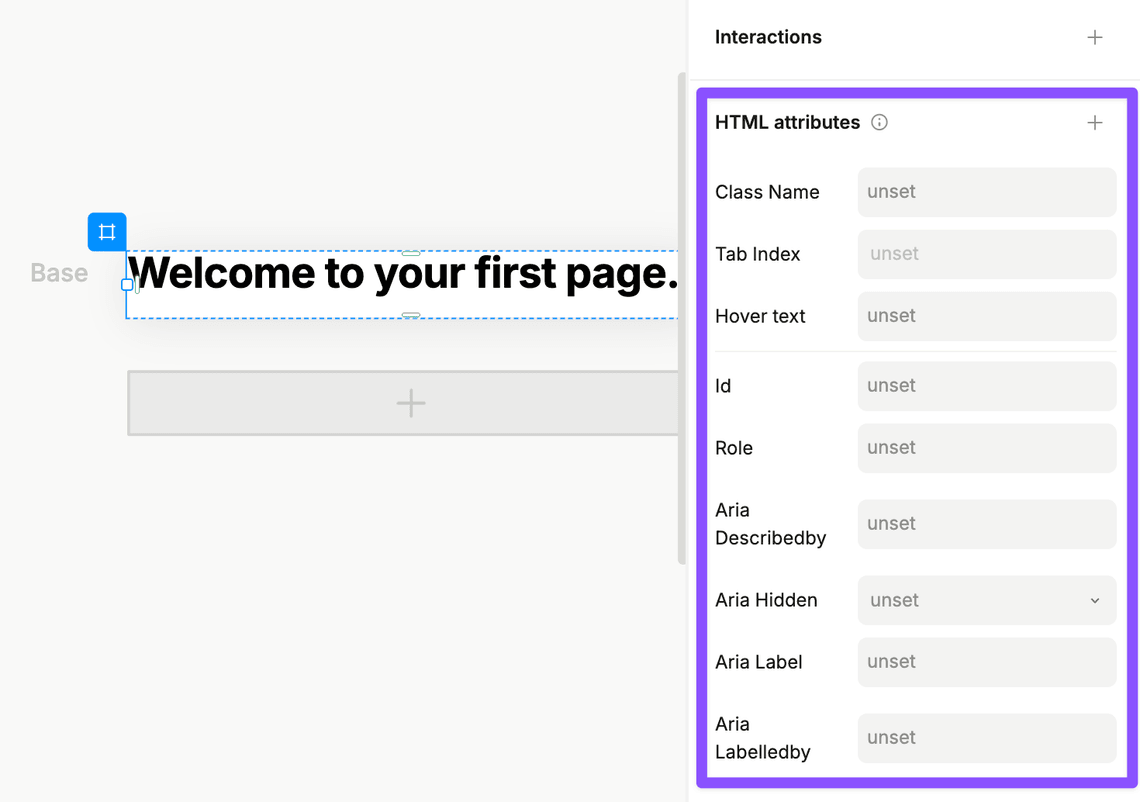Add a new HTML attribute with plus icon
The image size is (1140, 802).
1095,122
